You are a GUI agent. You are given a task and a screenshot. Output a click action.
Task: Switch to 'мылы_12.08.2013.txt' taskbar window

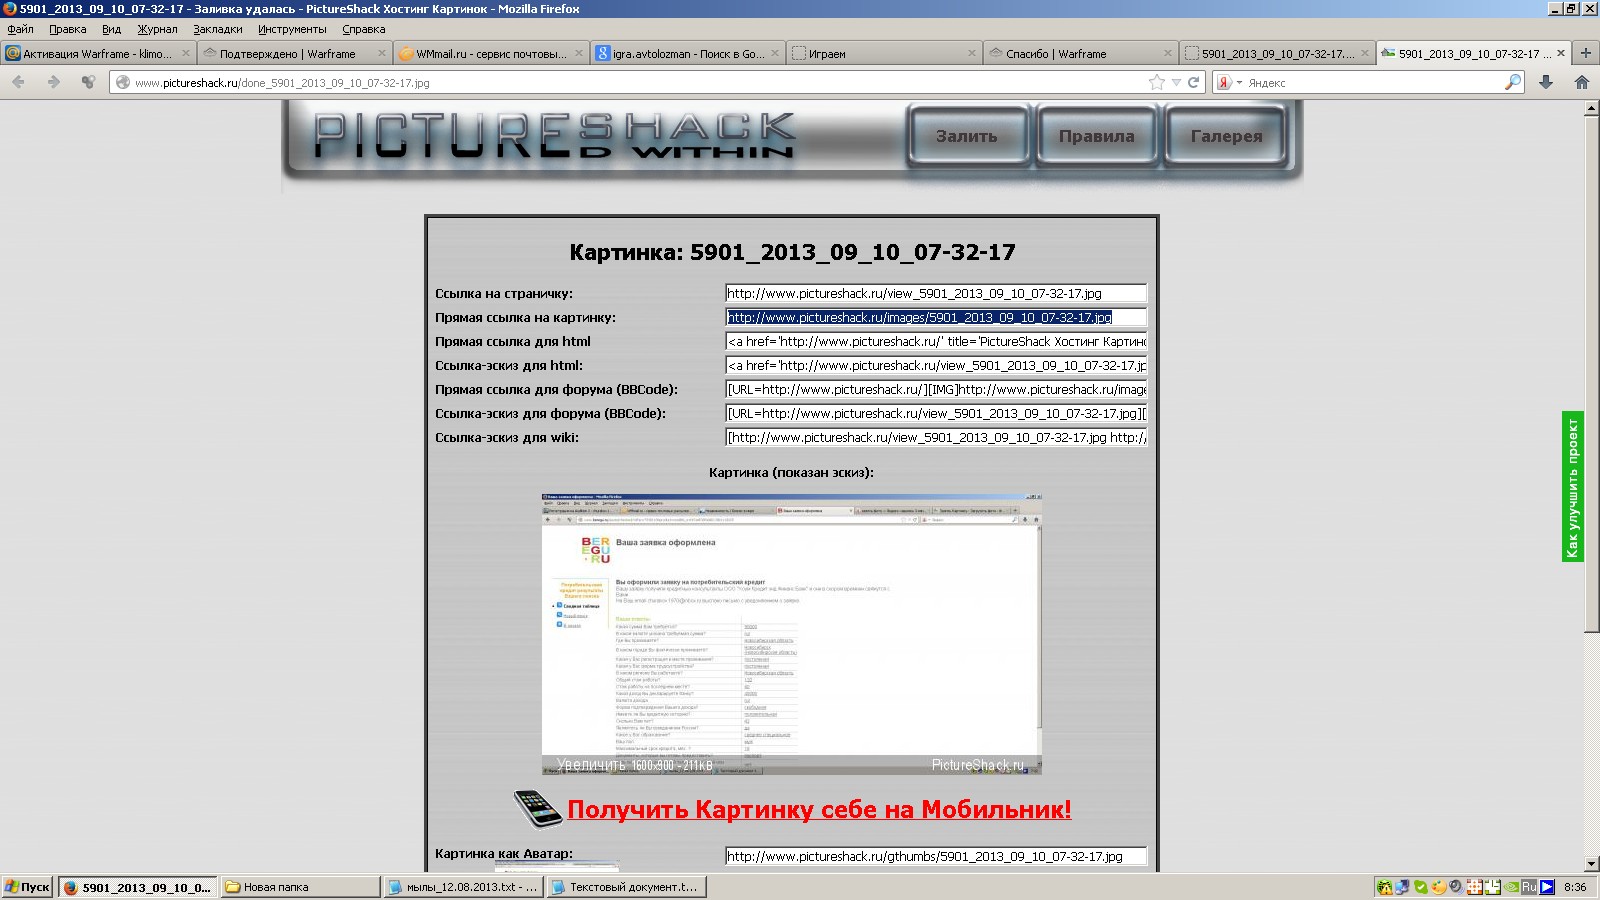point(463,887)
